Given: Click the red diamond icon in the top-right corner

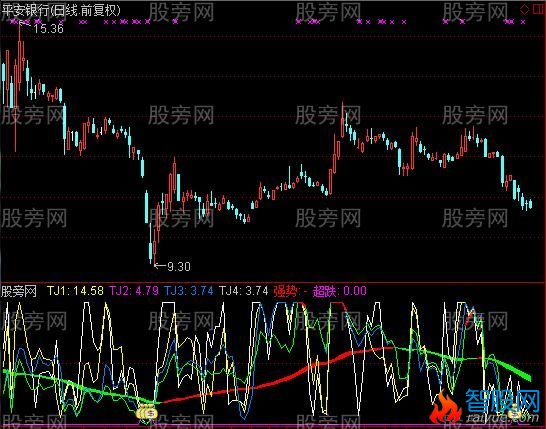Looking at the screenshot, I should (x=524, y=9).
